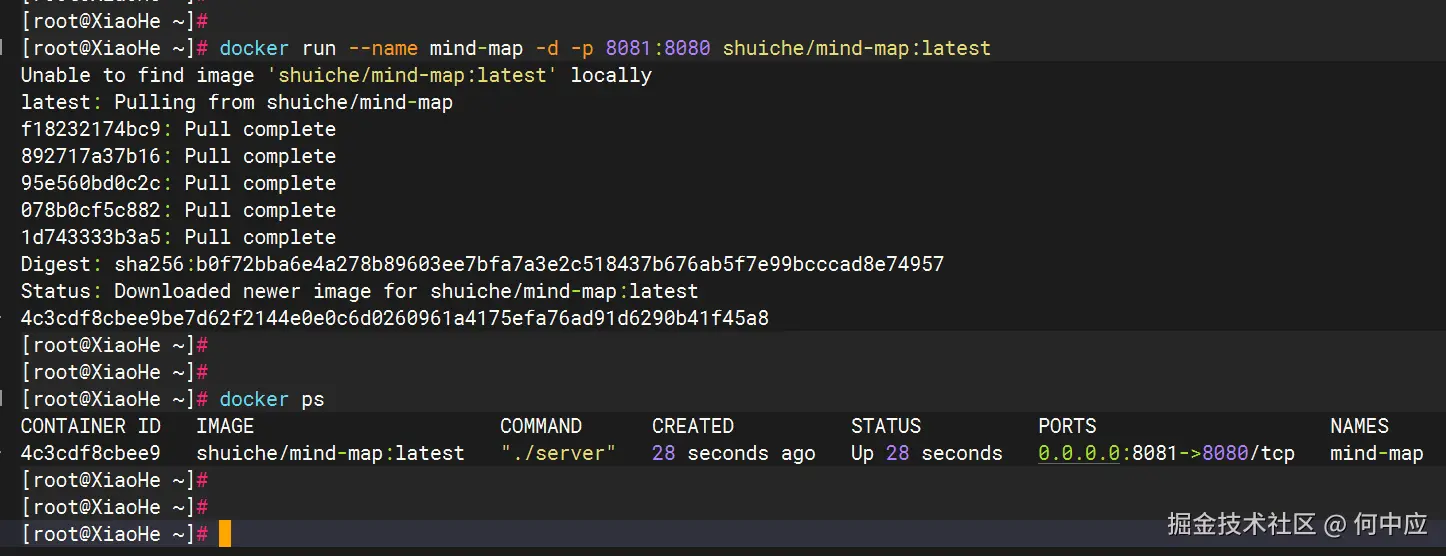Screen dimensions: 1446x556
Task: Click the 掘金技术社区 watermark text
Action: (x=1241, y=523)
